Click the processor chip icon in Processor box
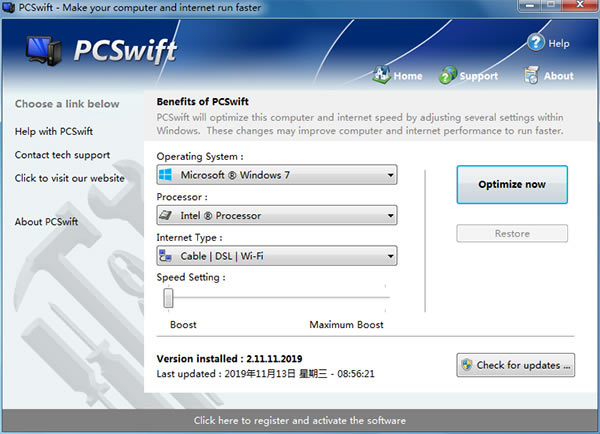Viewport: 600px width, 434px height. pyautogui.click(x=166, y=215)
